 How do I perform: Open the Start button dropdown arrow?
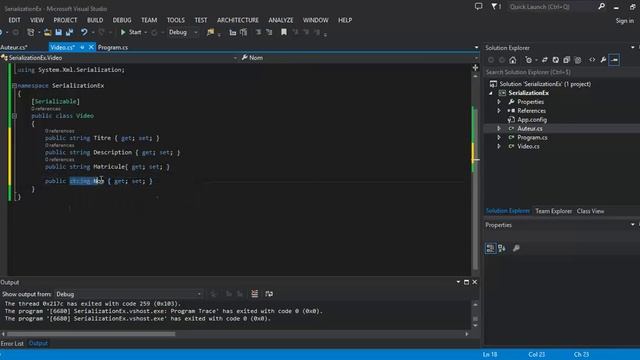coord(146,32)
